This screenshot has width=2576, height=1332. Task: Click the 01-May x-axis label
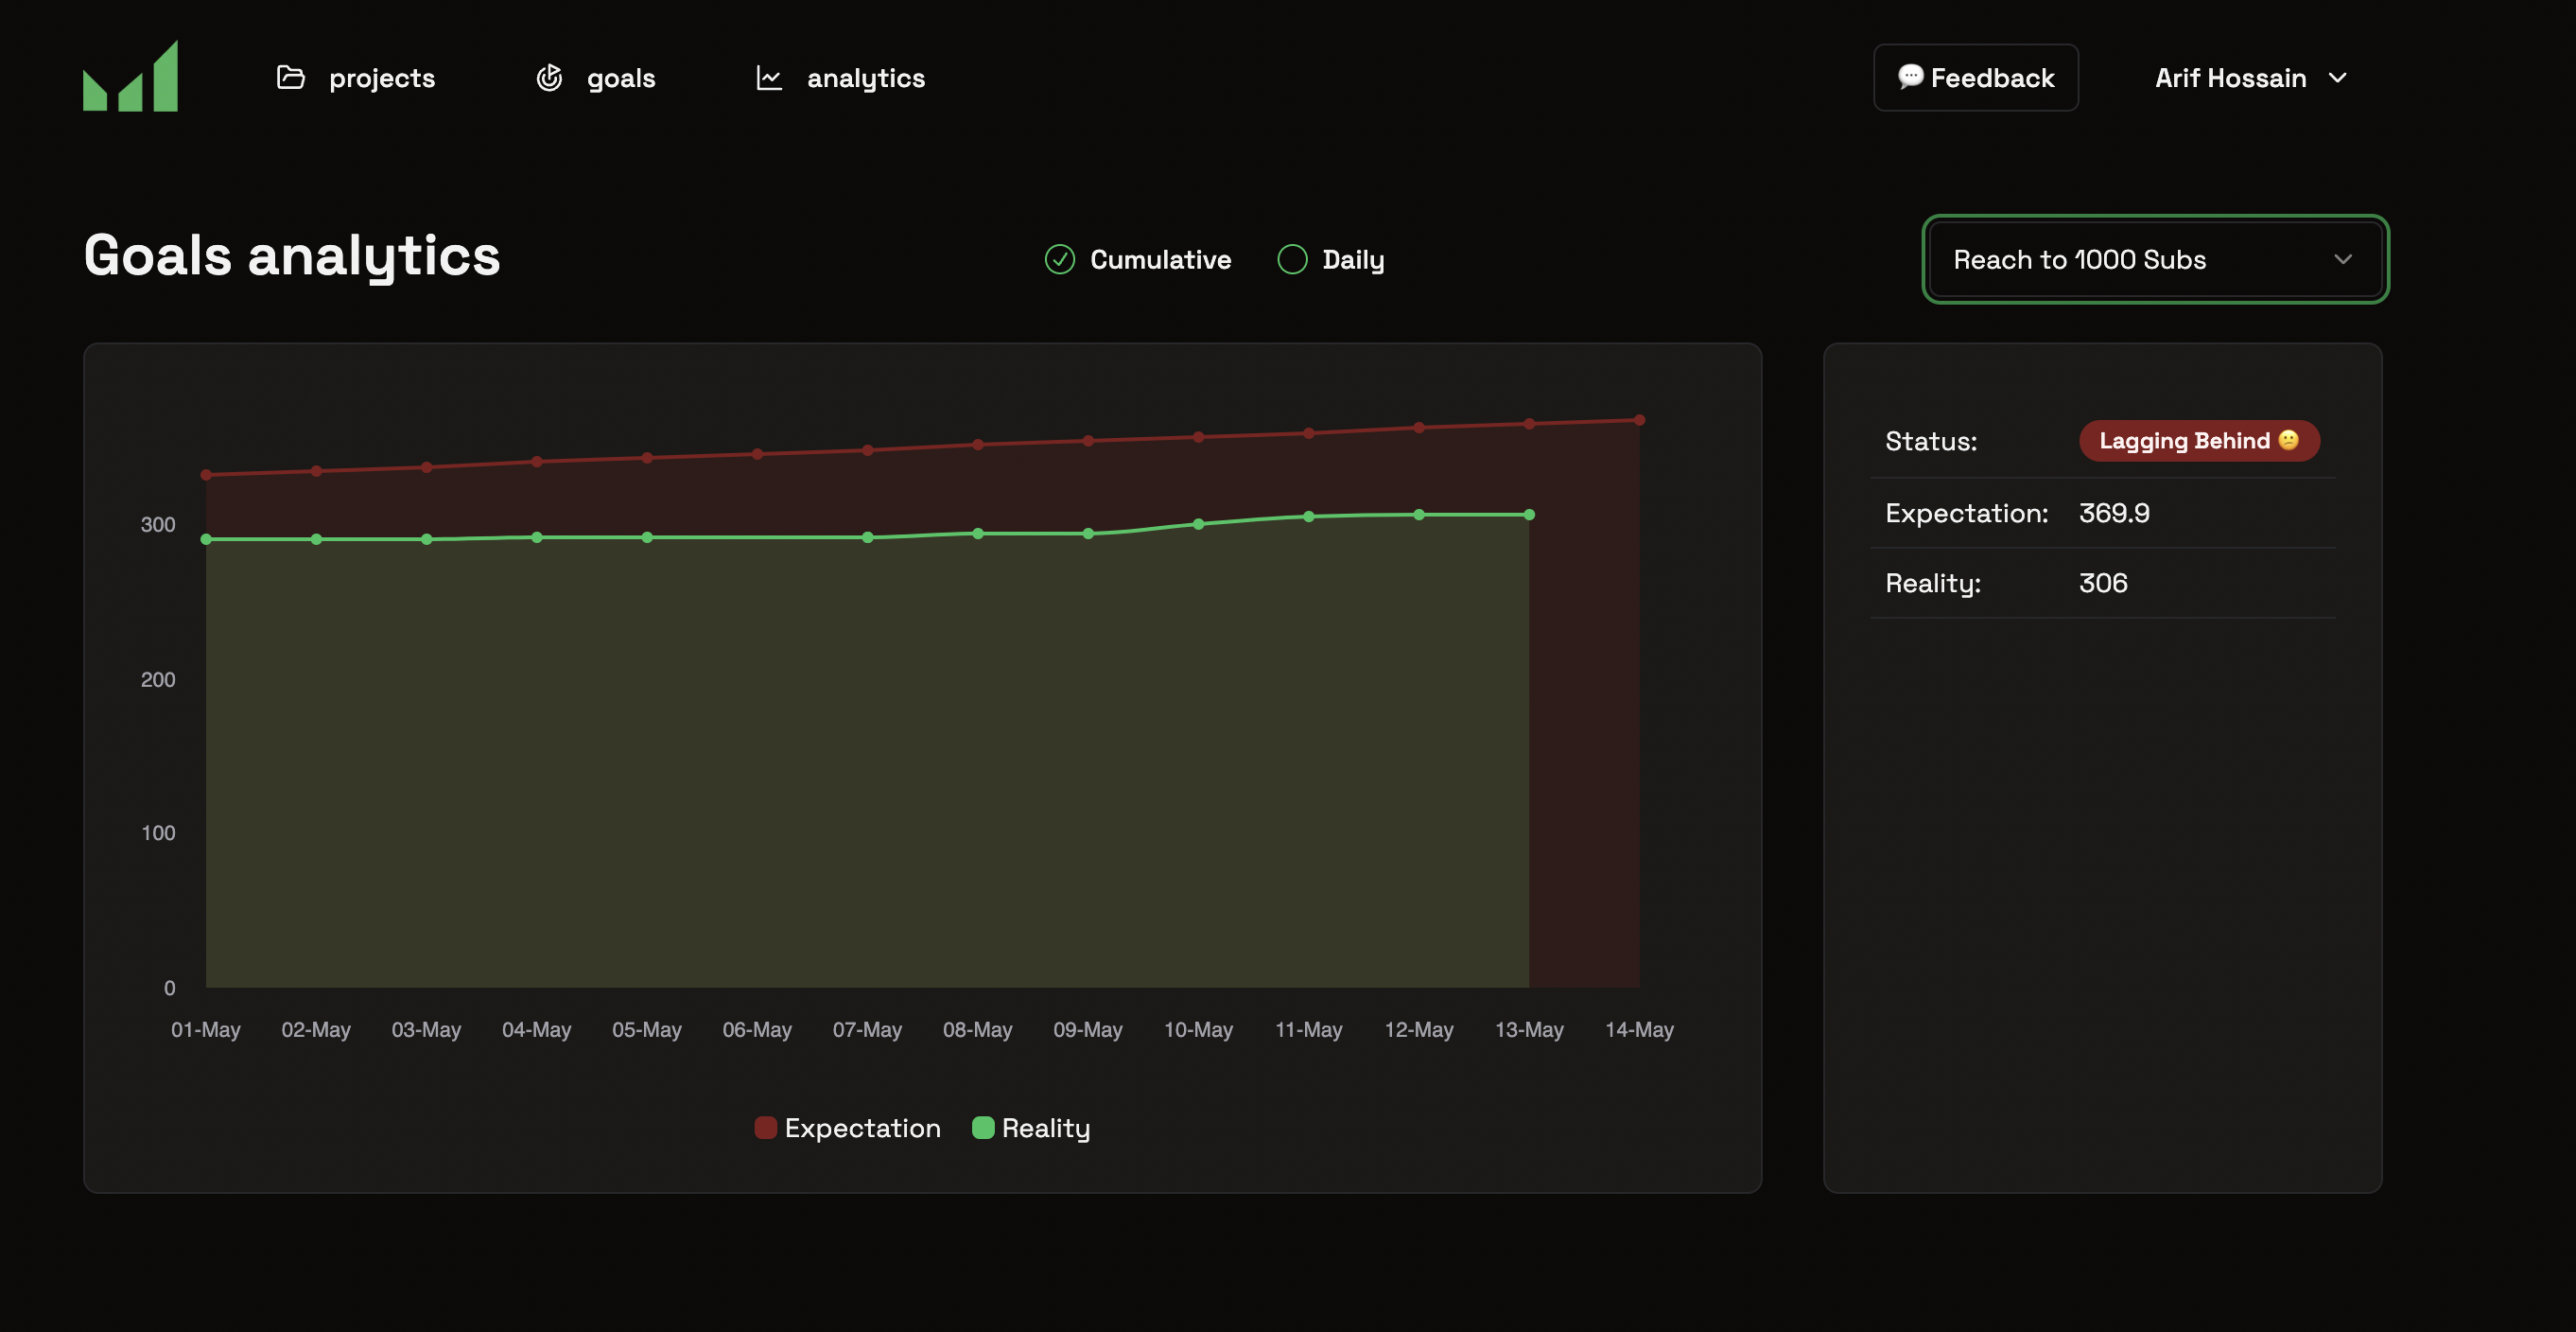(206, 1030)
